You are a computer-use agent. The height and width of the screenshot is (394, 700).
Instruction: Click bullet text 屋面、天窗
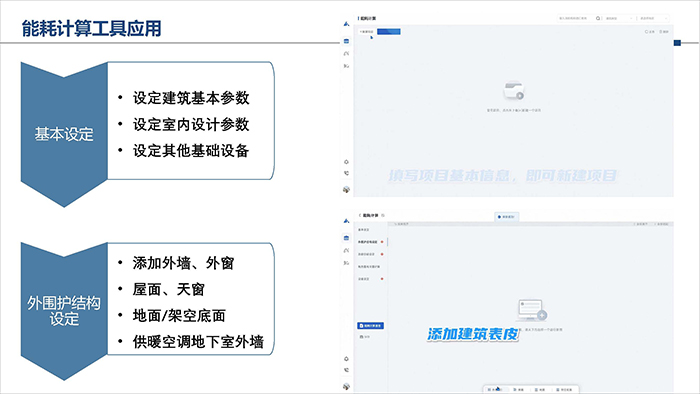tap(168, 289)
